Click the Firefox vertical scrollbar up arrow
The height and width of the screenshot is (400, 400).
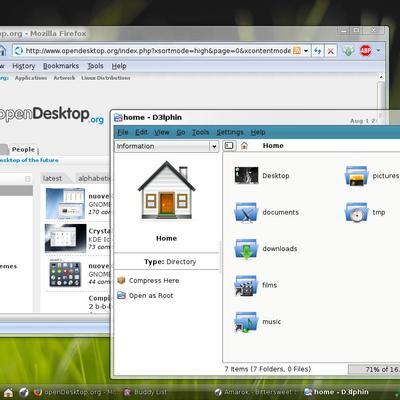click(x=381, y=77)
